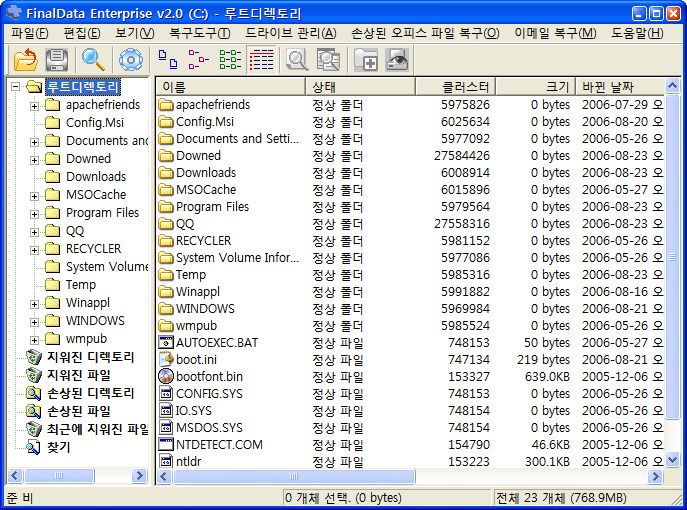Open 손상된 파일 in the tree
687x510 pixels.
[x=78, y=411]
